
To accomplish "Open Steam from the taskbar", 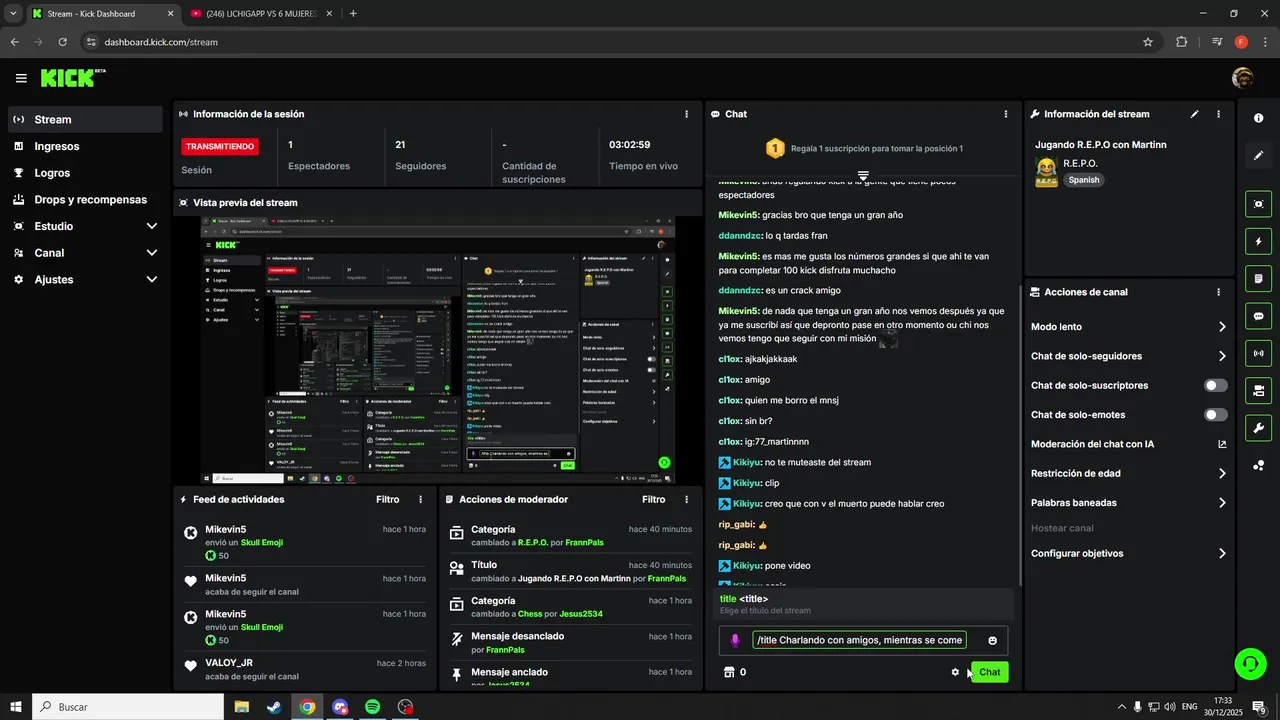I will coord(274,707).
